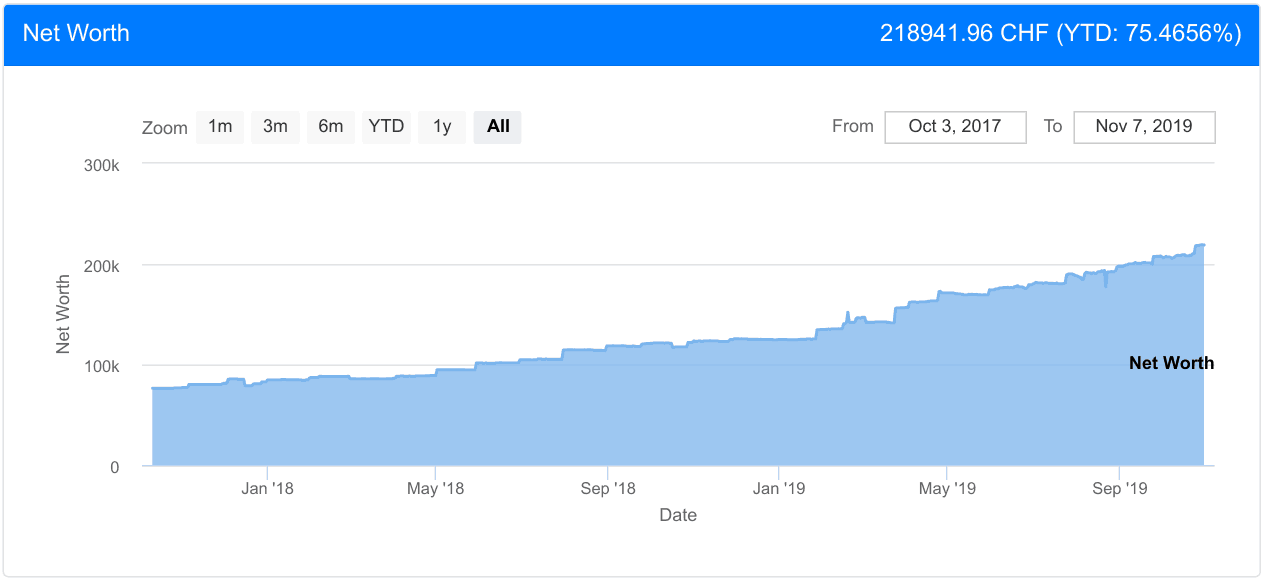This screenshot has height=579, width=1266.
Task: Click the vertical Net Worth axis title
Action: pyautogui.click(x=63, y=314)
